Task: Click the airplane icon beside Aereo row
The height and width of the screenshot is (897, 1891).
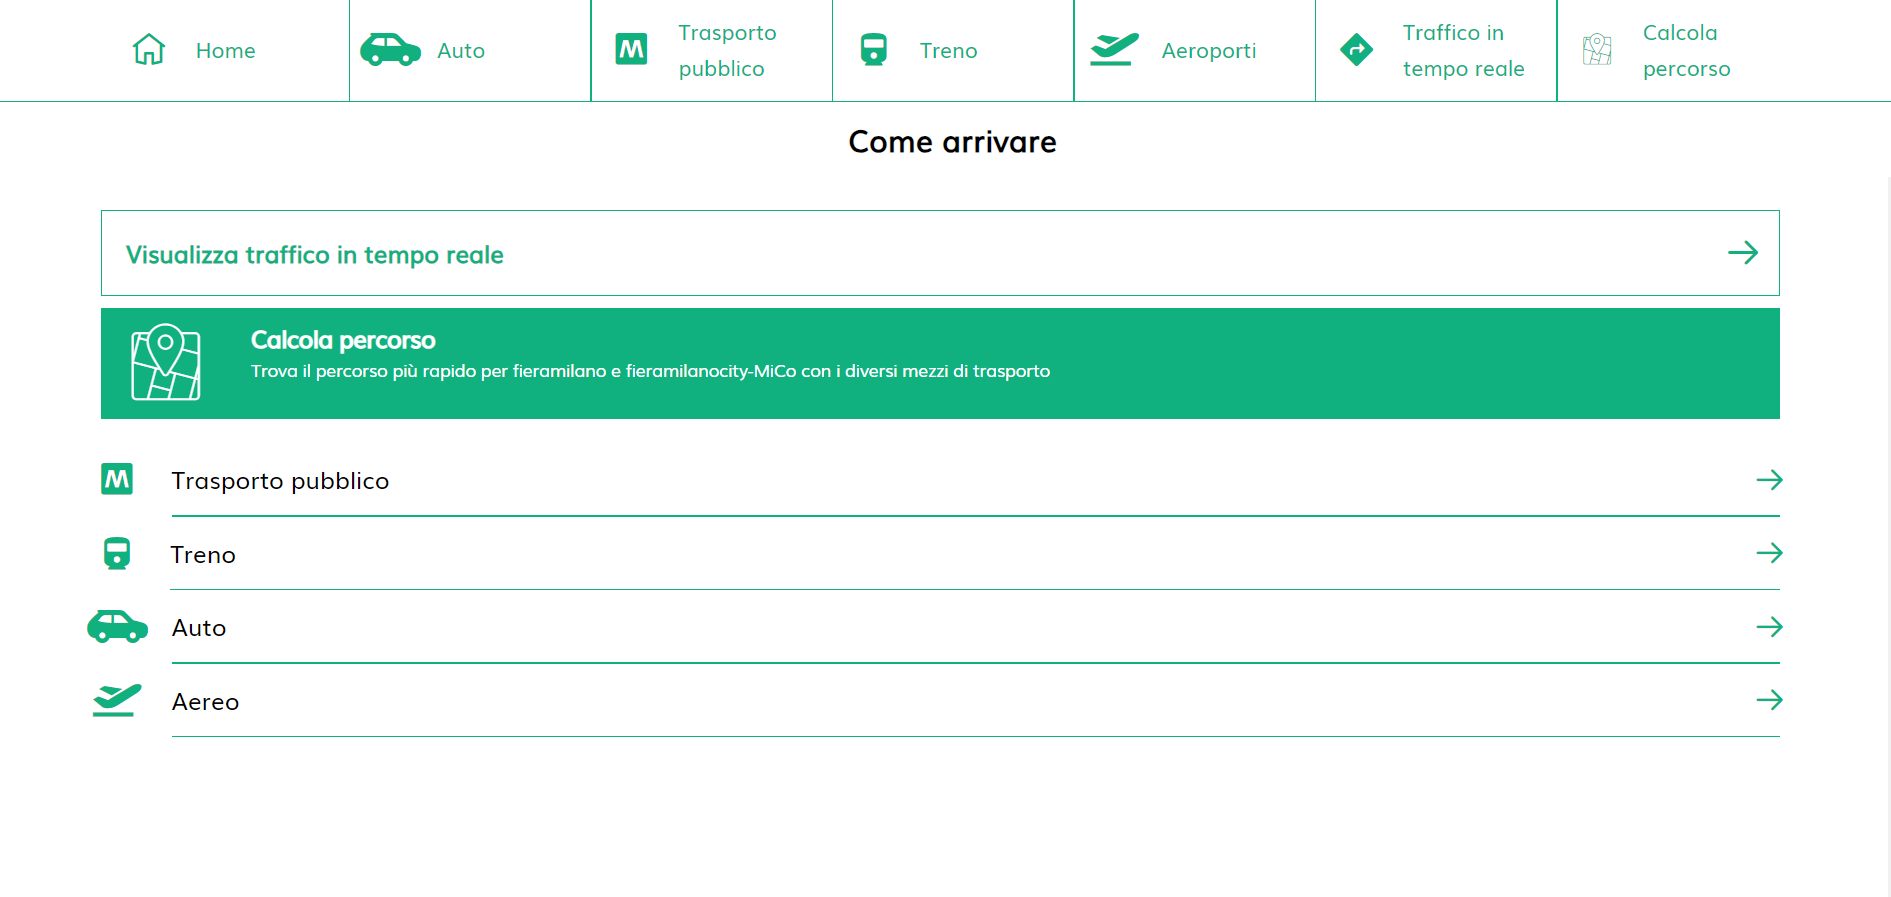Action: (x=117, y=700)
